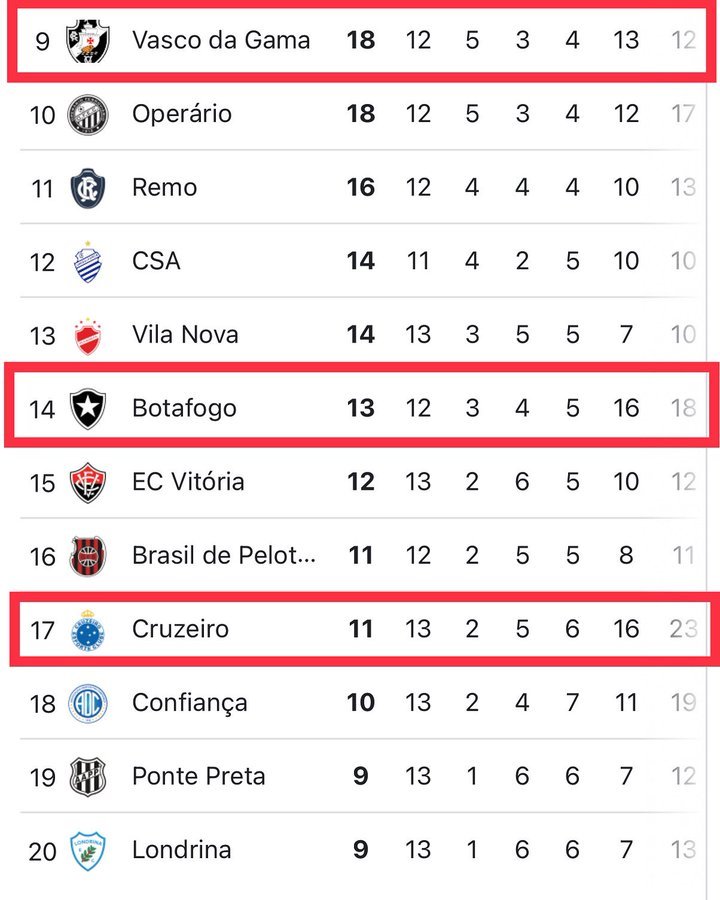Image resolution: width=720 pixels, height=900 pixels.
Task: Click Remo's bold points value 16
Action: click(360, 188)
